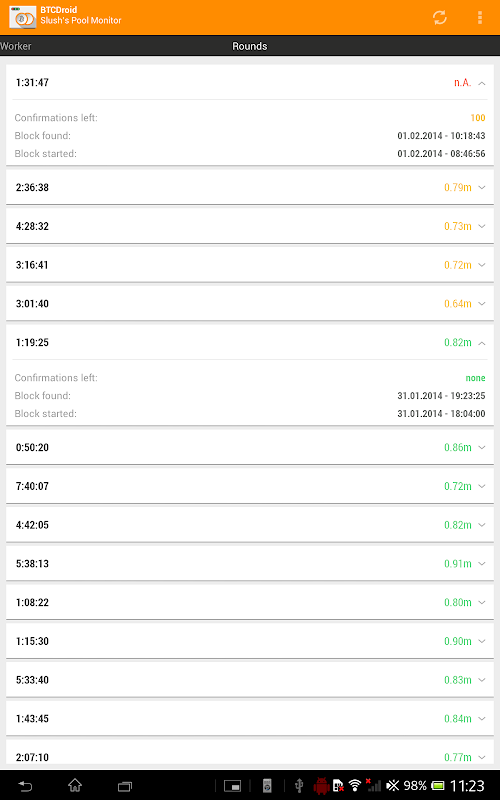Select the Rounds tab
This screenshot has height=800, width=500.
[x=249, y=46]
